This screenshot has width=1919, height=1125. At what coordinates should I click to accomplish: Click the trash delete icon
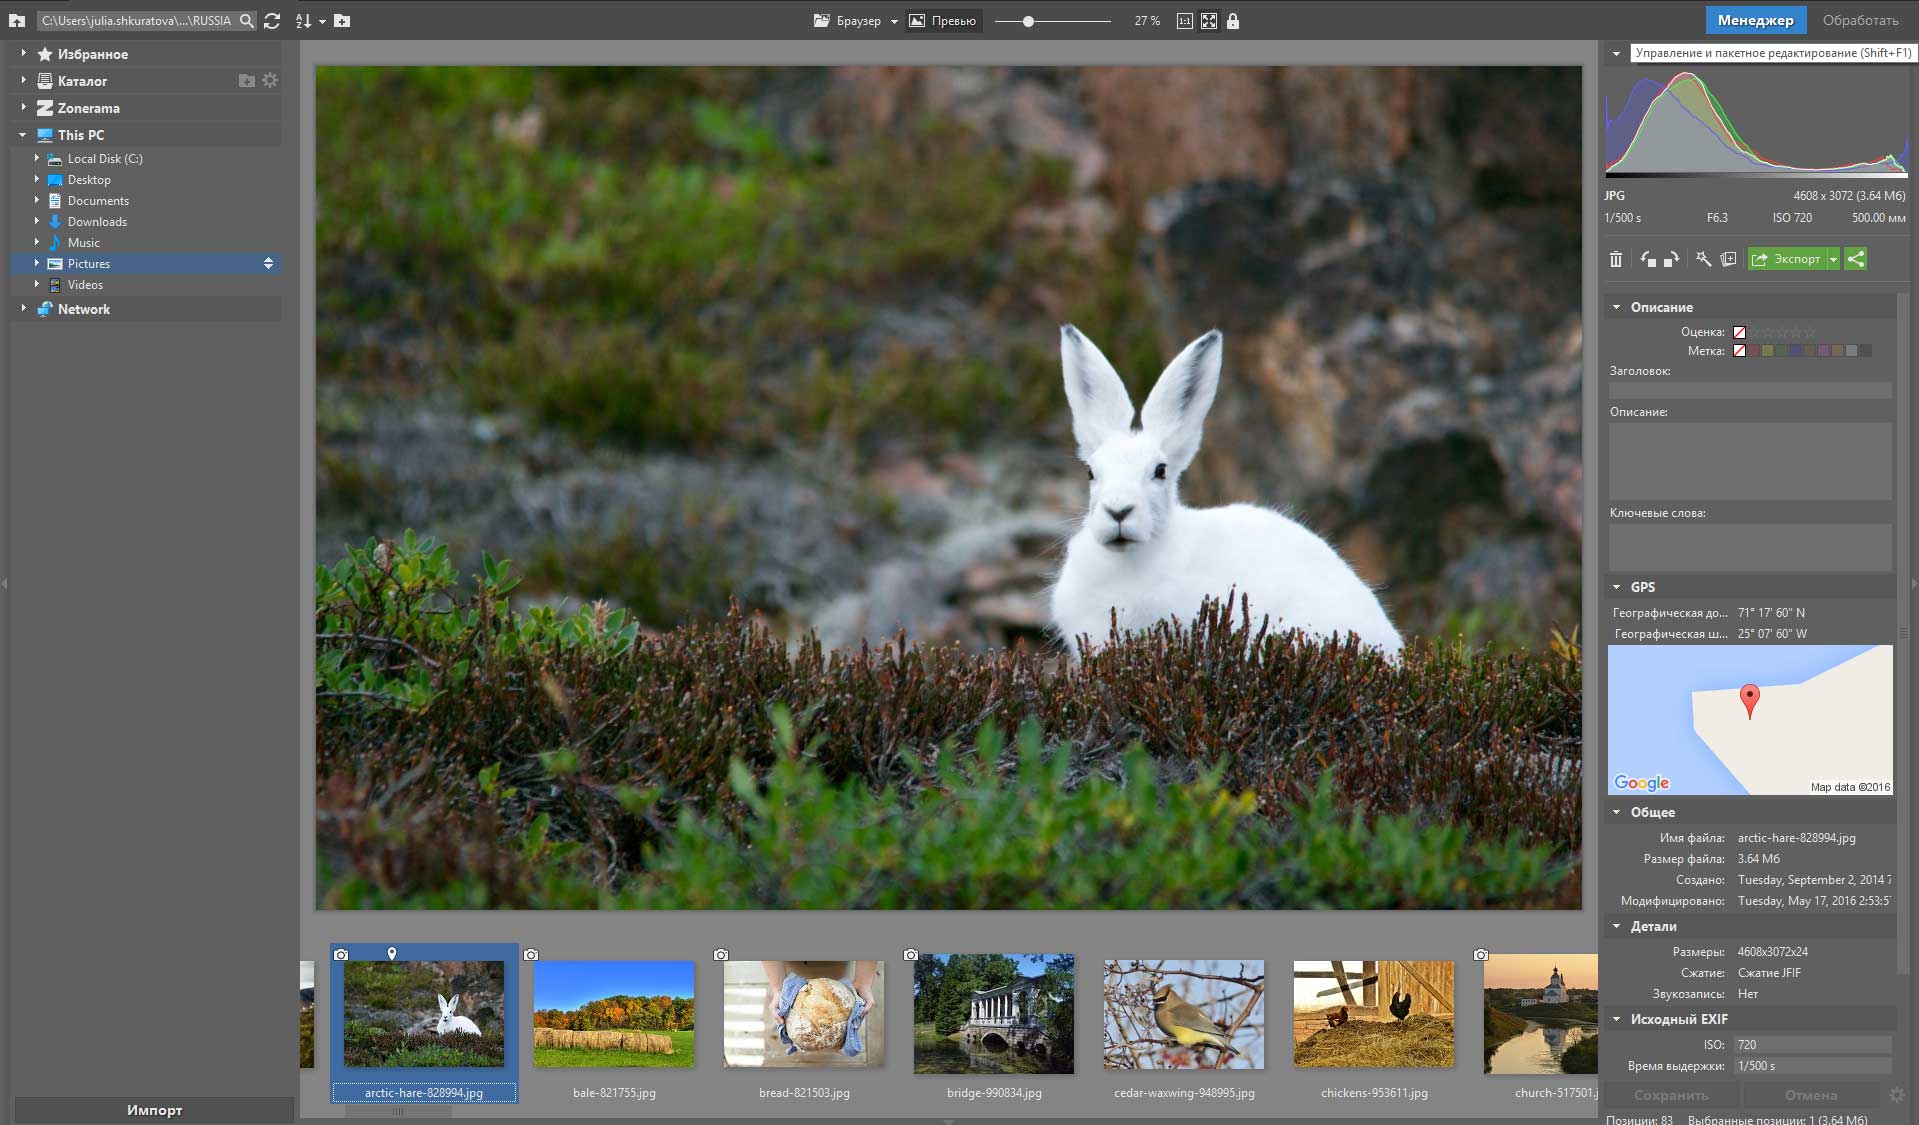[1616, 260]
